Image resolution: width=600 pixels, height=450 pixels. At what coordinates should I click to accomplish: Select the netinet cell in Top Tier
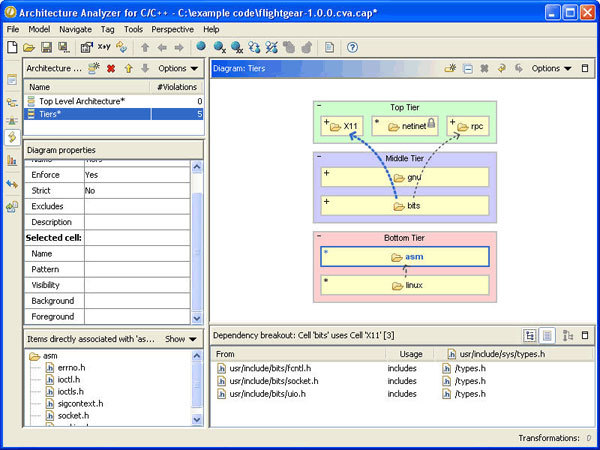coord(405,126)
